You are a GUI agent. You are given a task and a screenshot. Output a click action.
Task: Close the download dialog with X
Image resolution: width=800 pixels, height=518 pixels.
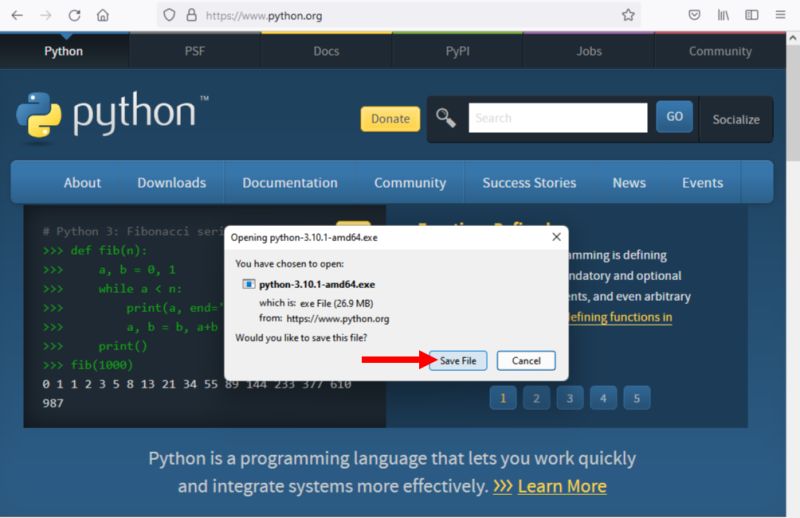click(x=556, y=237)
